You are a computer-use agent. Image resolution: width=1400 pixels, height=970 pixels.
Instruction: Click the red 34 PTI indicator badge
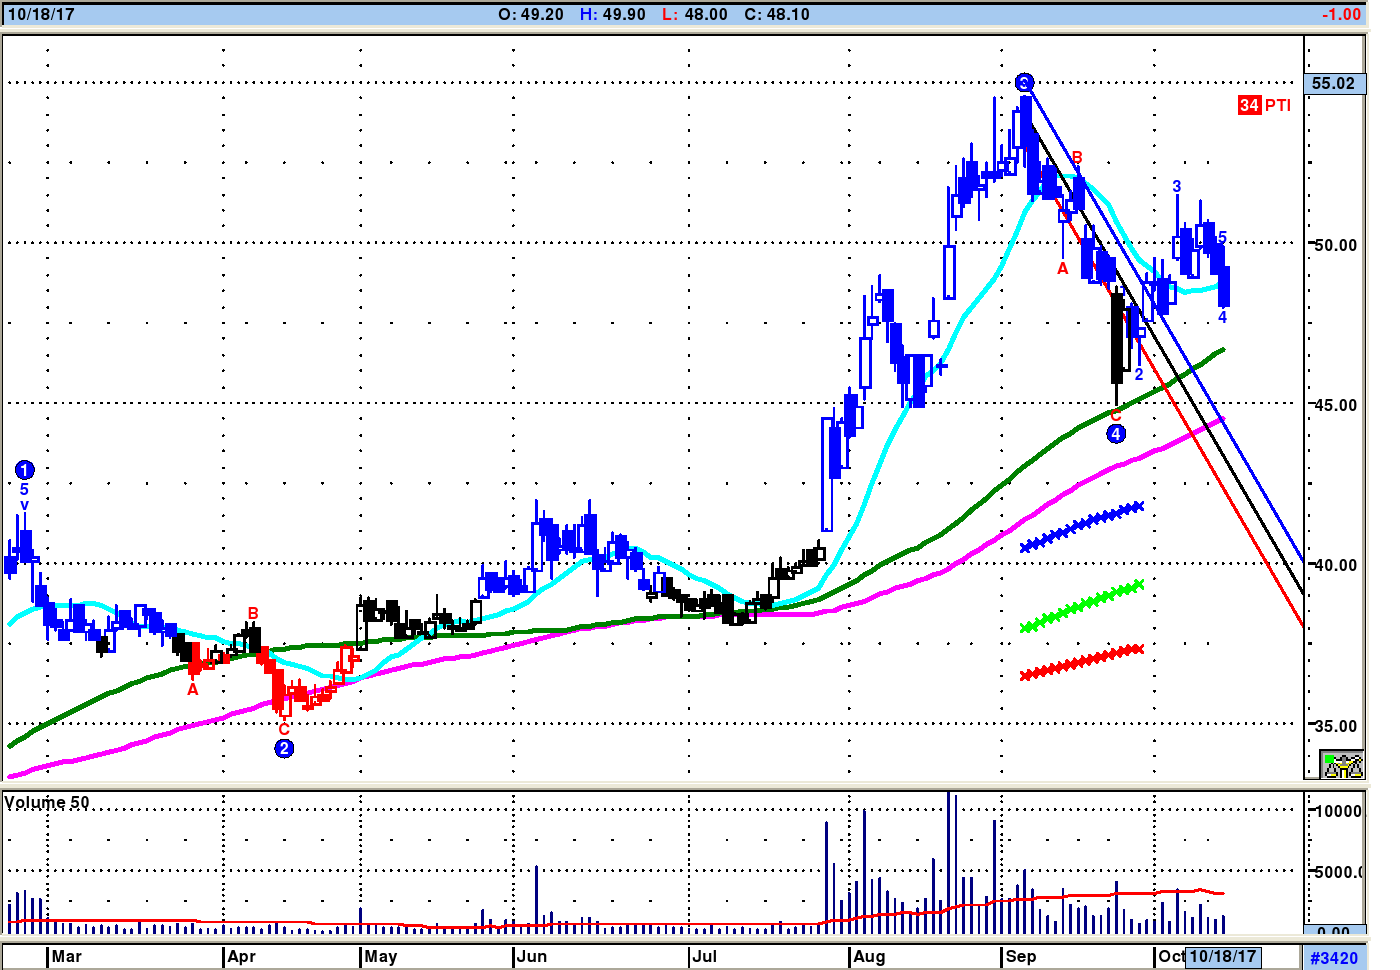click(x=1264, y=105)
